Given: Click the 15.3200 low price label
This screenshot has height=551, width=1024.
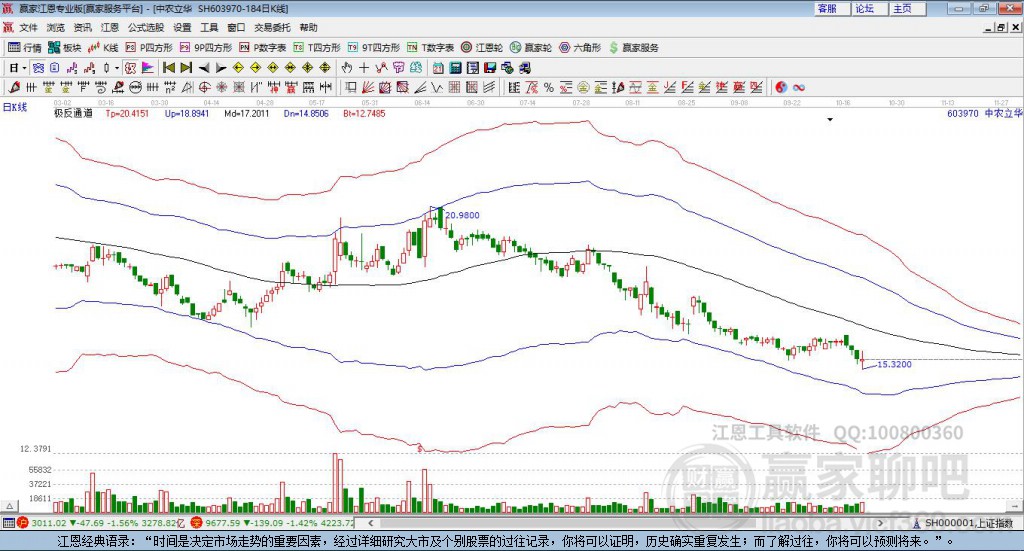Looking at the screenshot, I should [894, 364].
